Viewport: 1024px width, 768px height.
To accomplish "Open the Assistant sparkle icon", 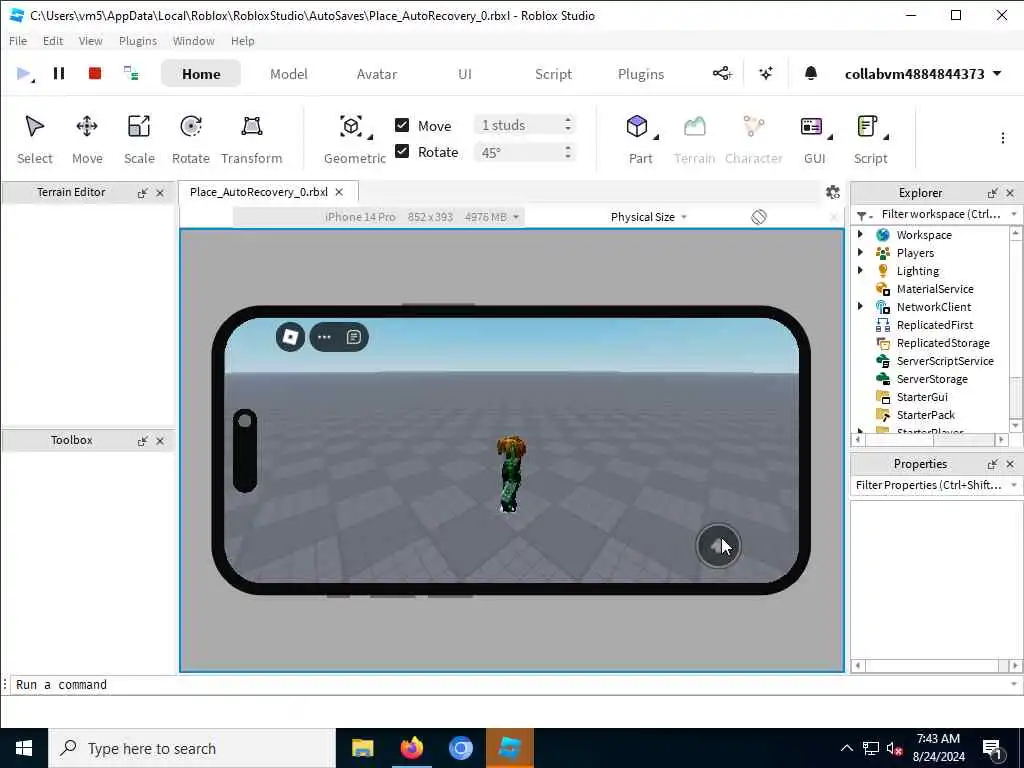I will 766,73.
